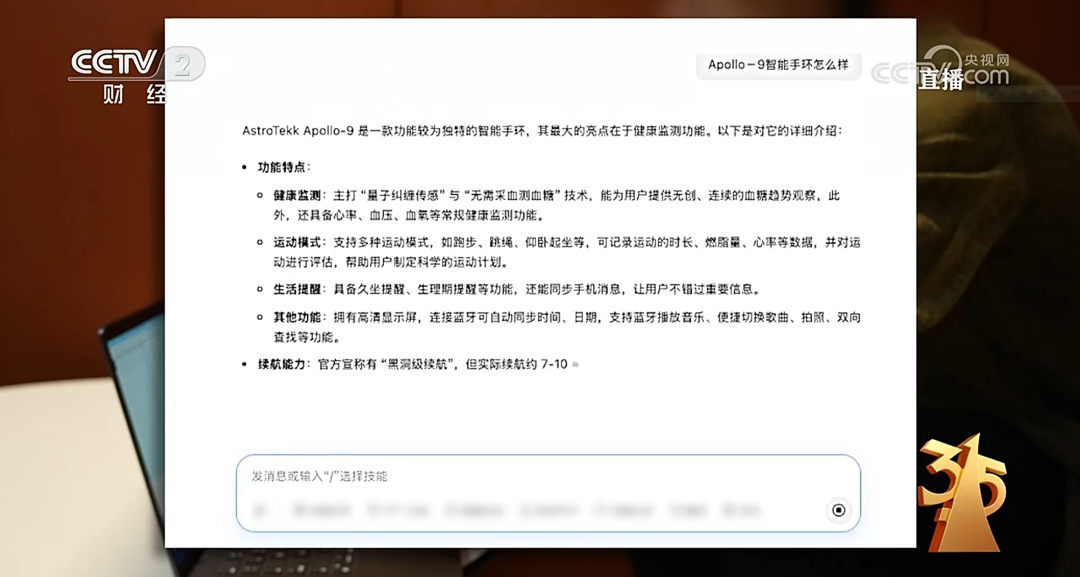Stop the response with the stop generating button
Screen dimensions: 1080x577
point(838,510)
